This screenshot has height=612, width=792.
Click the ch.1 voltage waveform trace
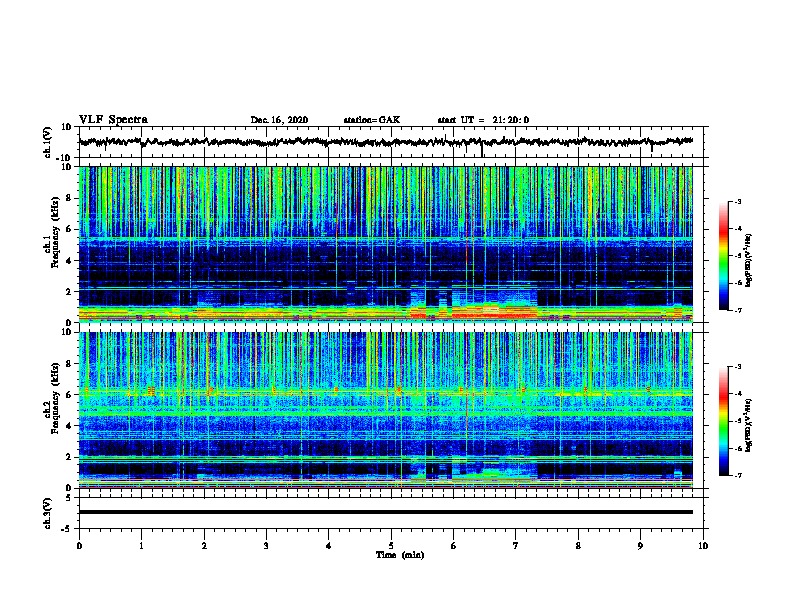coord(386,142)
